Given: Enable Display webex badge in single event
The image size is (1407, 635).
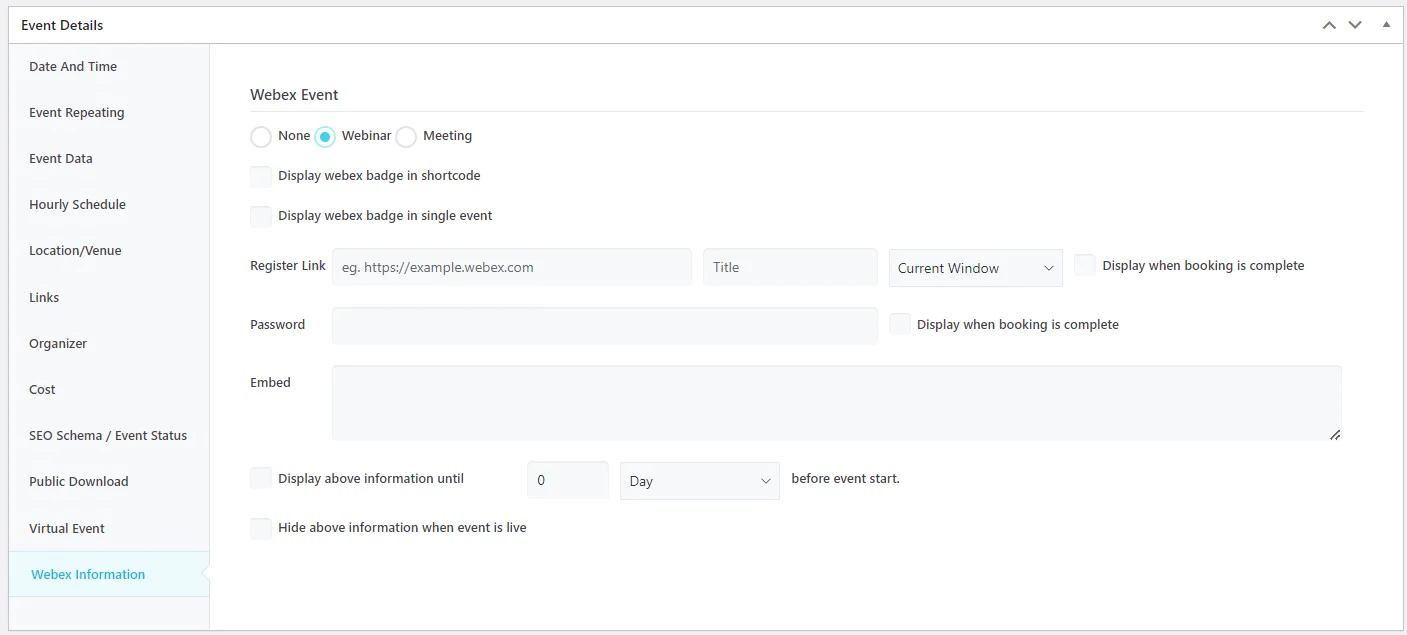Looking at the screenshot, I should point(261,216).
